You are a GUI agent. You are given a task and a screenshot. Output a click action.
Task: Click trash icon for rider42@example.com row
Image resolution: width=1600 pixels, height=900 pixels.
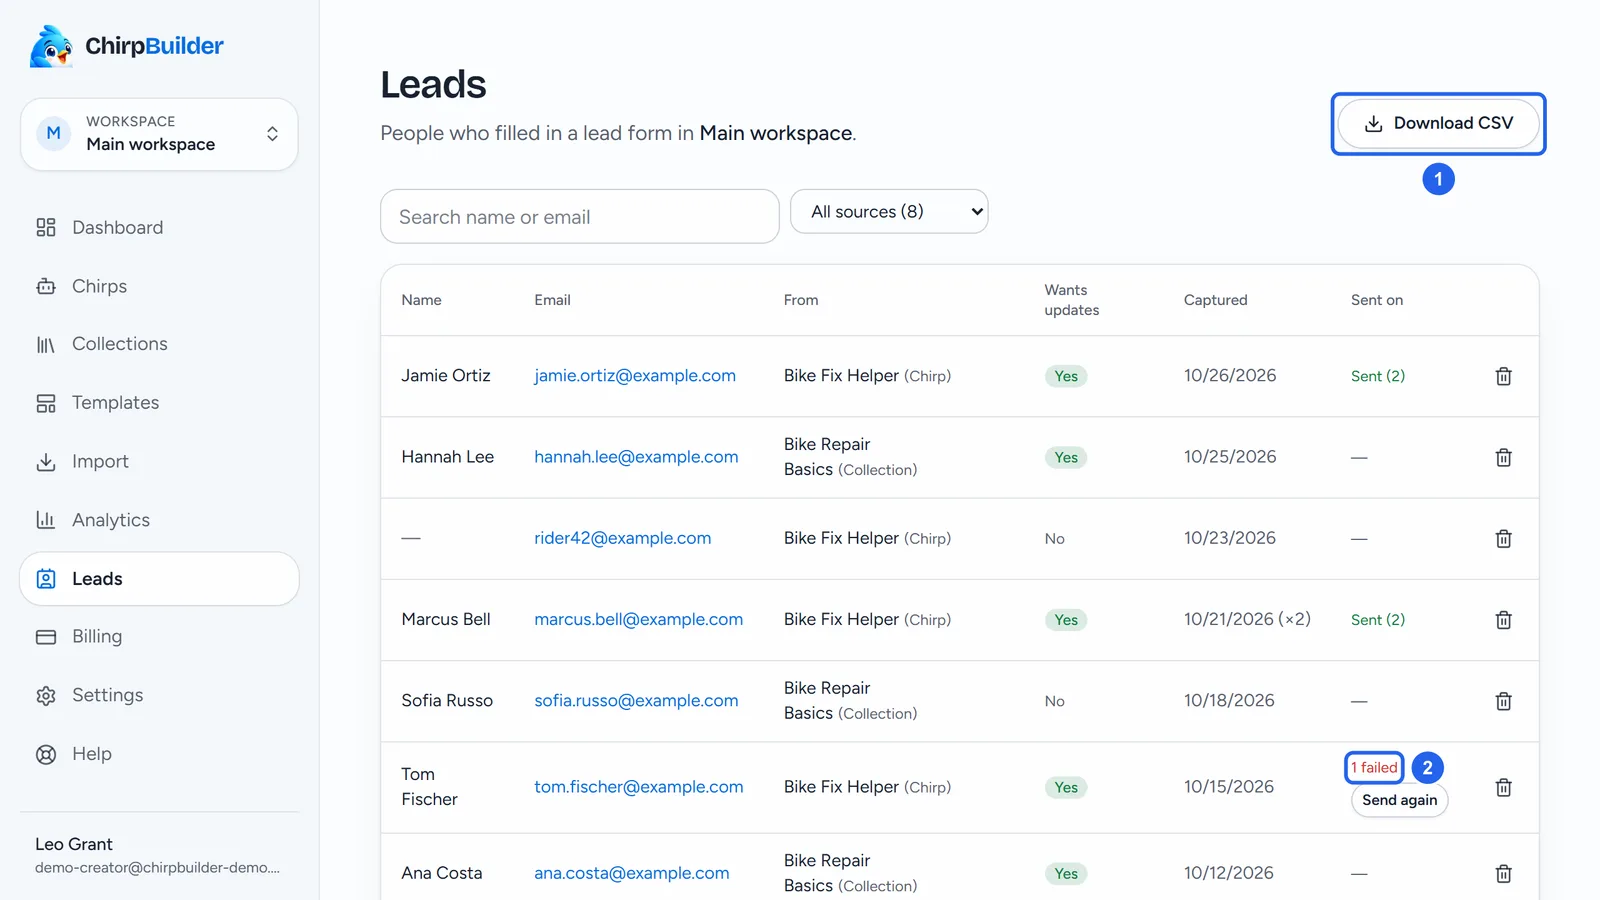click(x=1503, y=538)
